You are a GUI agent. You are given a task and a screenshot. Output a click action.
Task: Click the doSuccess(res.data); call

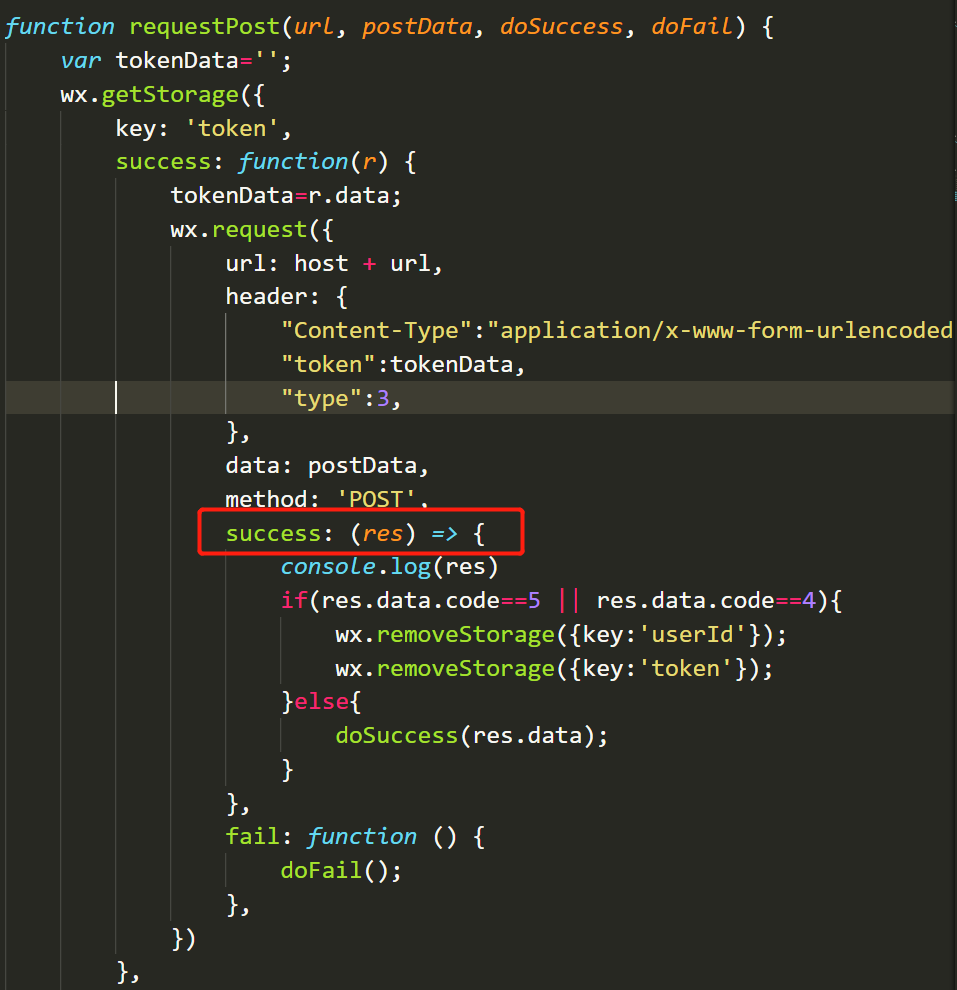[x=472, y=736]
